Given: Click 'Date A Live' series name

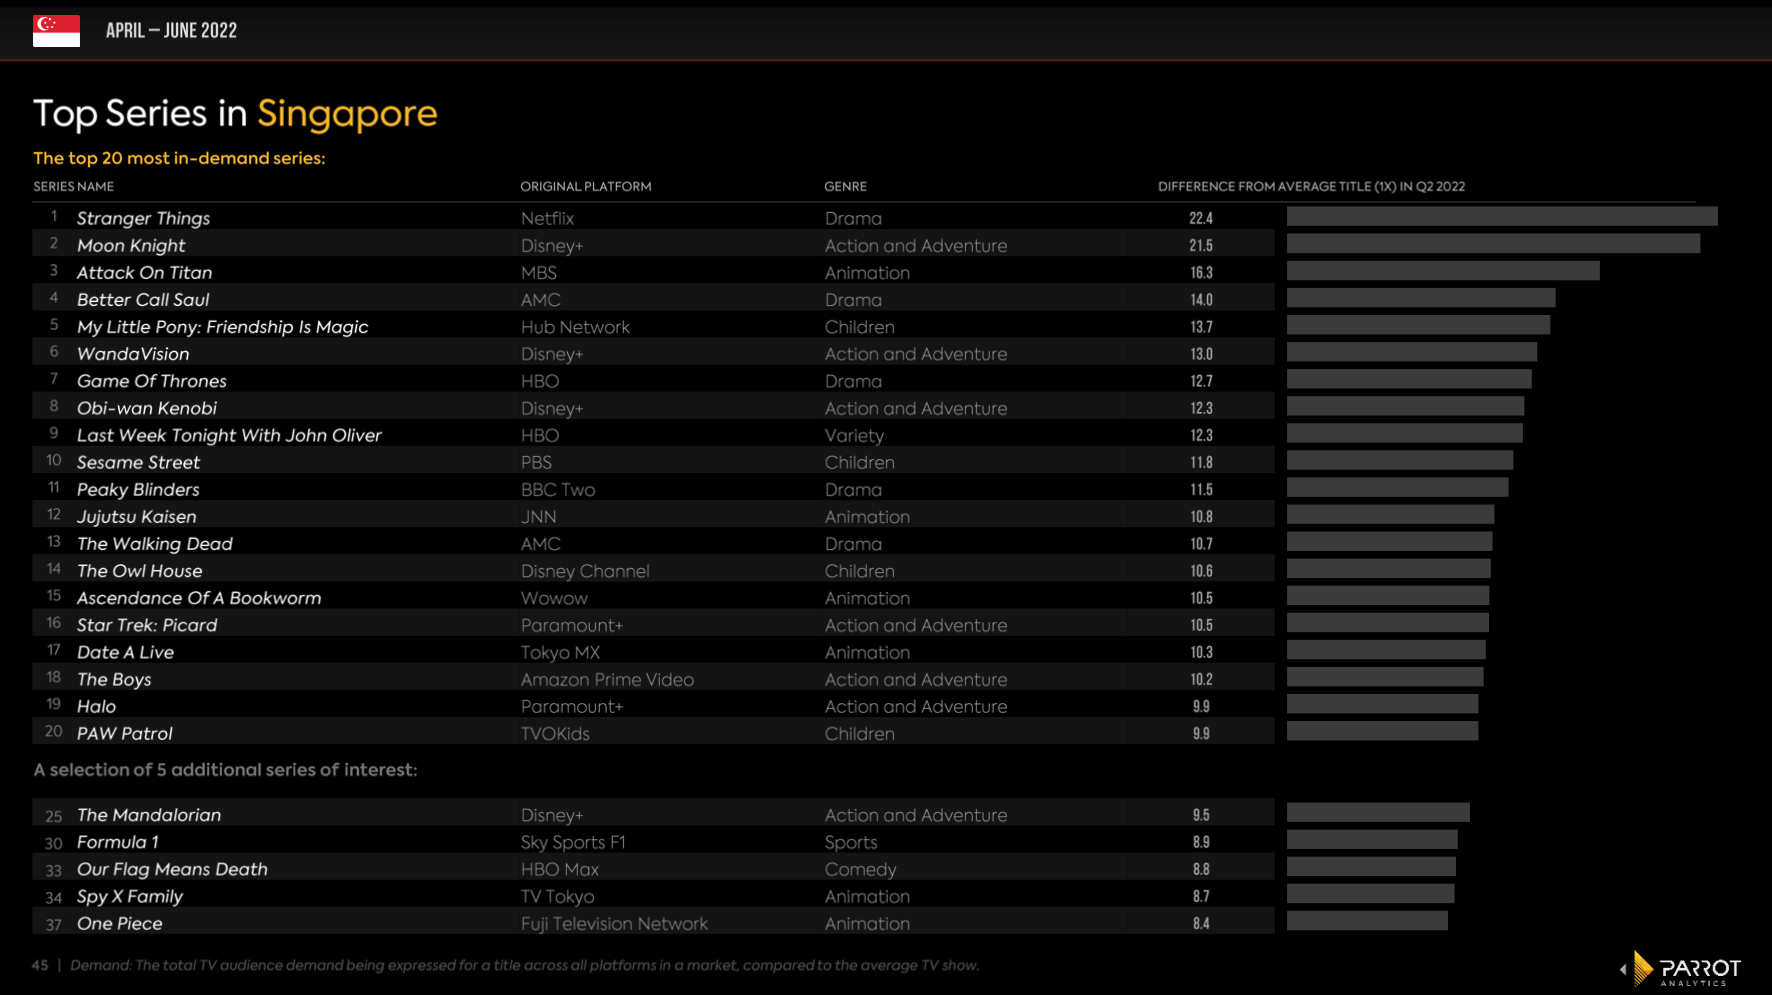Looking at the screenshot, I should click(125, 652).
